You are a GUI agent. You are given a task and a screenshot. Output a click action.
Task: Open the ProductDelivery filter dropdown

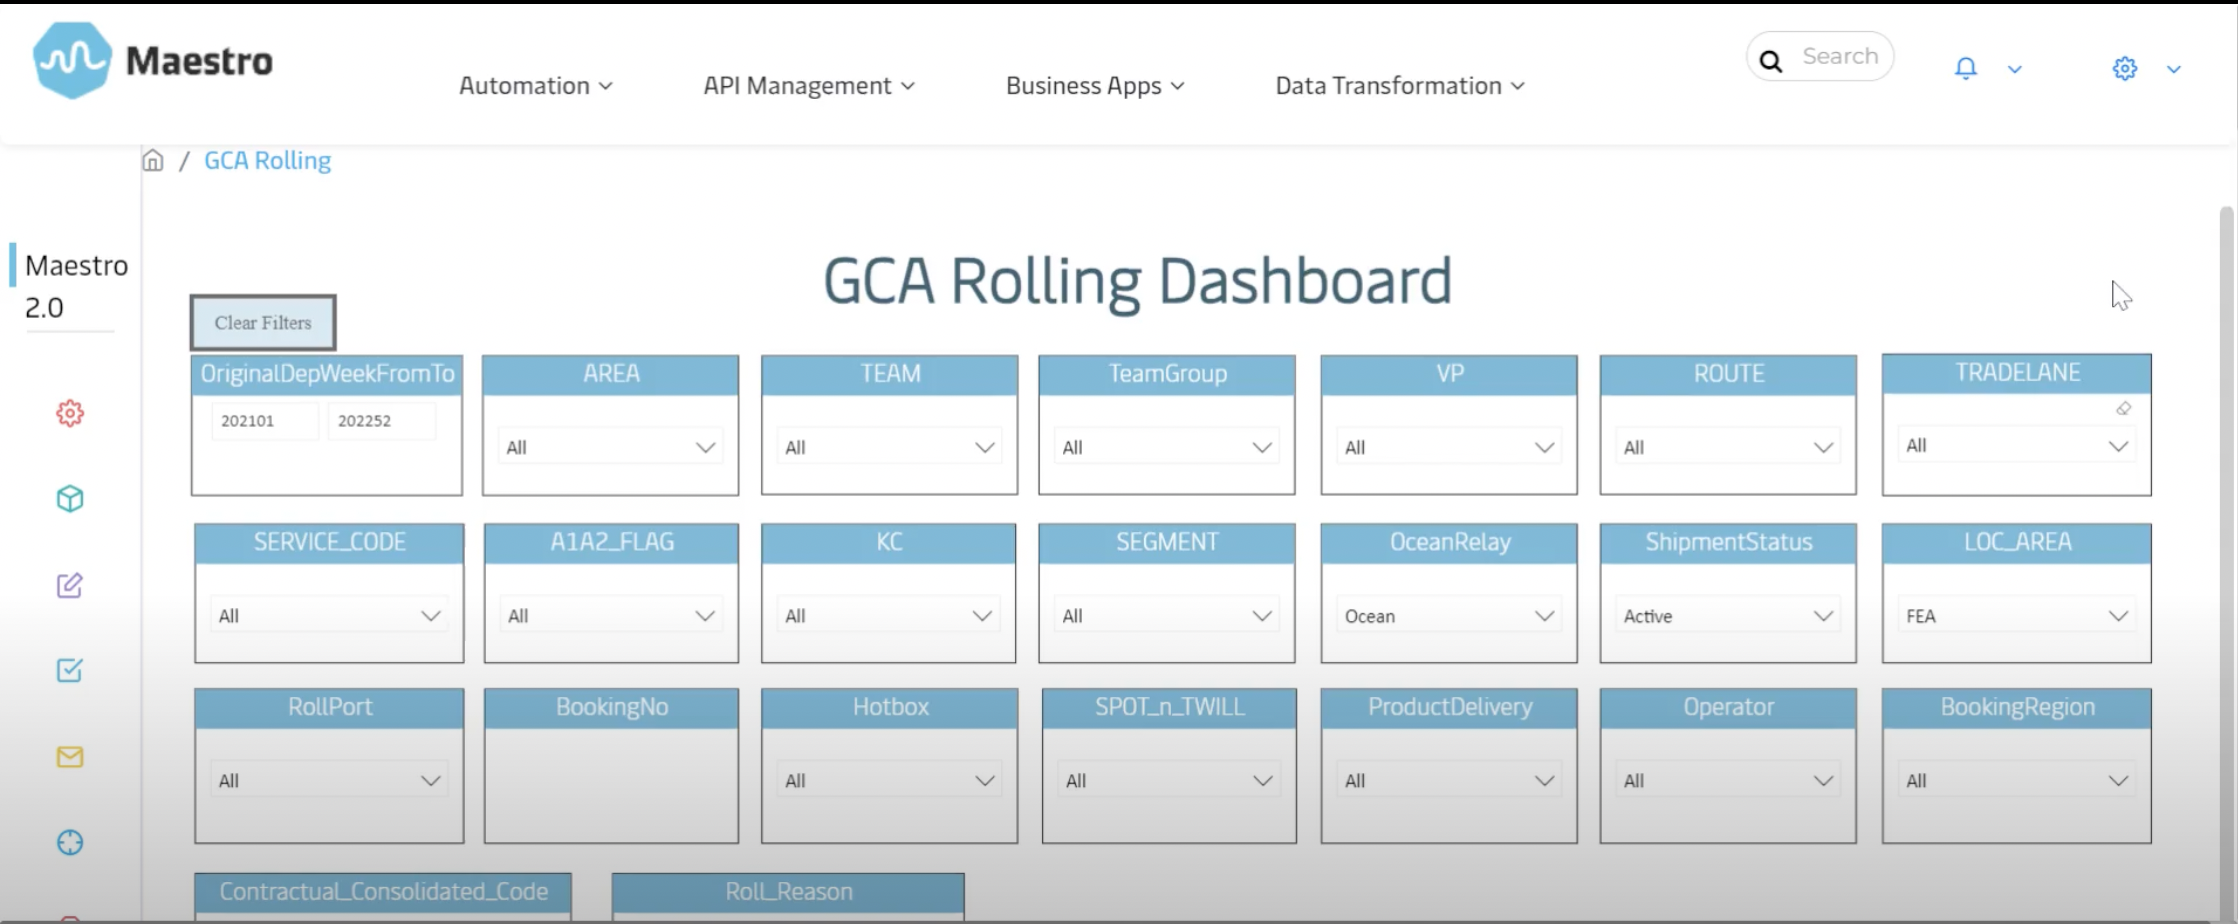pos(1449,780)
